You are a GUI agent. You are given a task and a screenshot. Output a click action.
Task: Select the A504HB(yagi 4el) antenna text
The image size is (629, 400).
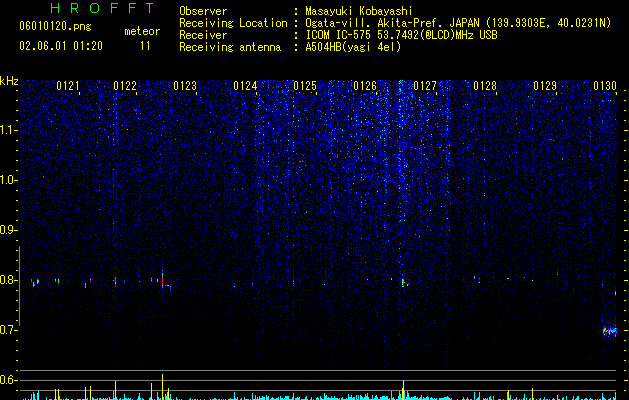(x=353, y=47)
